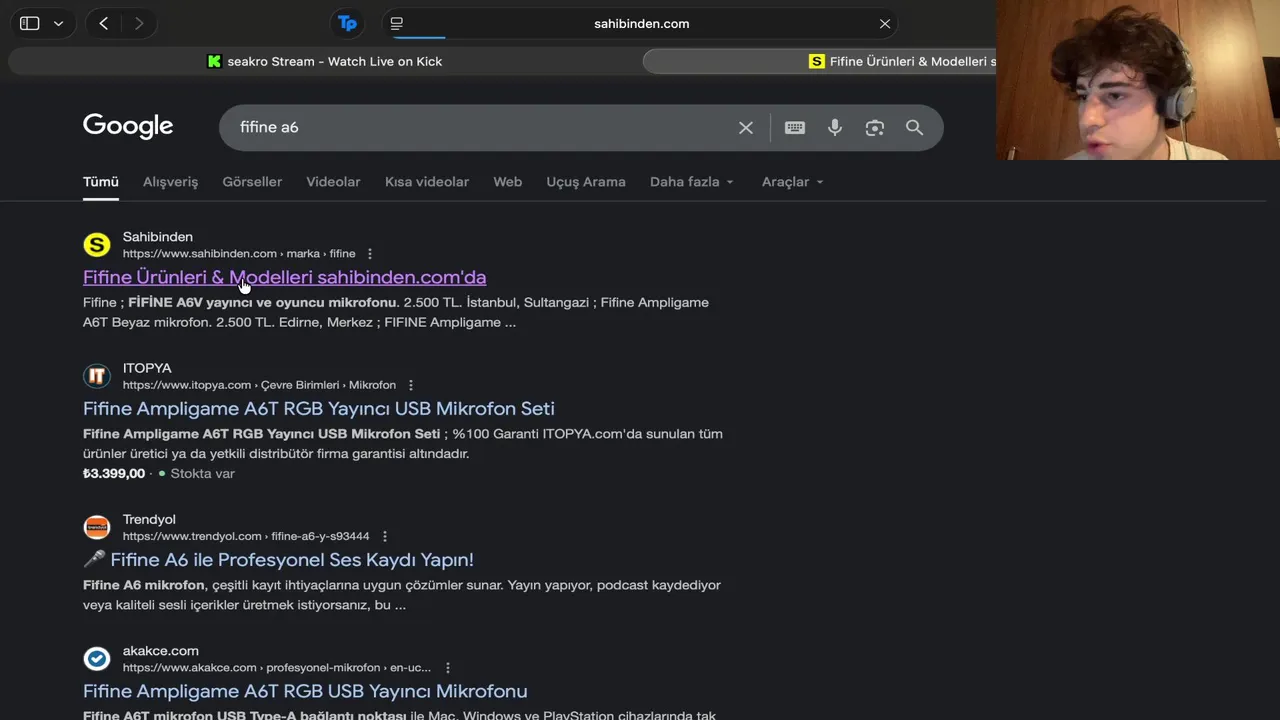Click the Google logo

click(x=128, y=126)
